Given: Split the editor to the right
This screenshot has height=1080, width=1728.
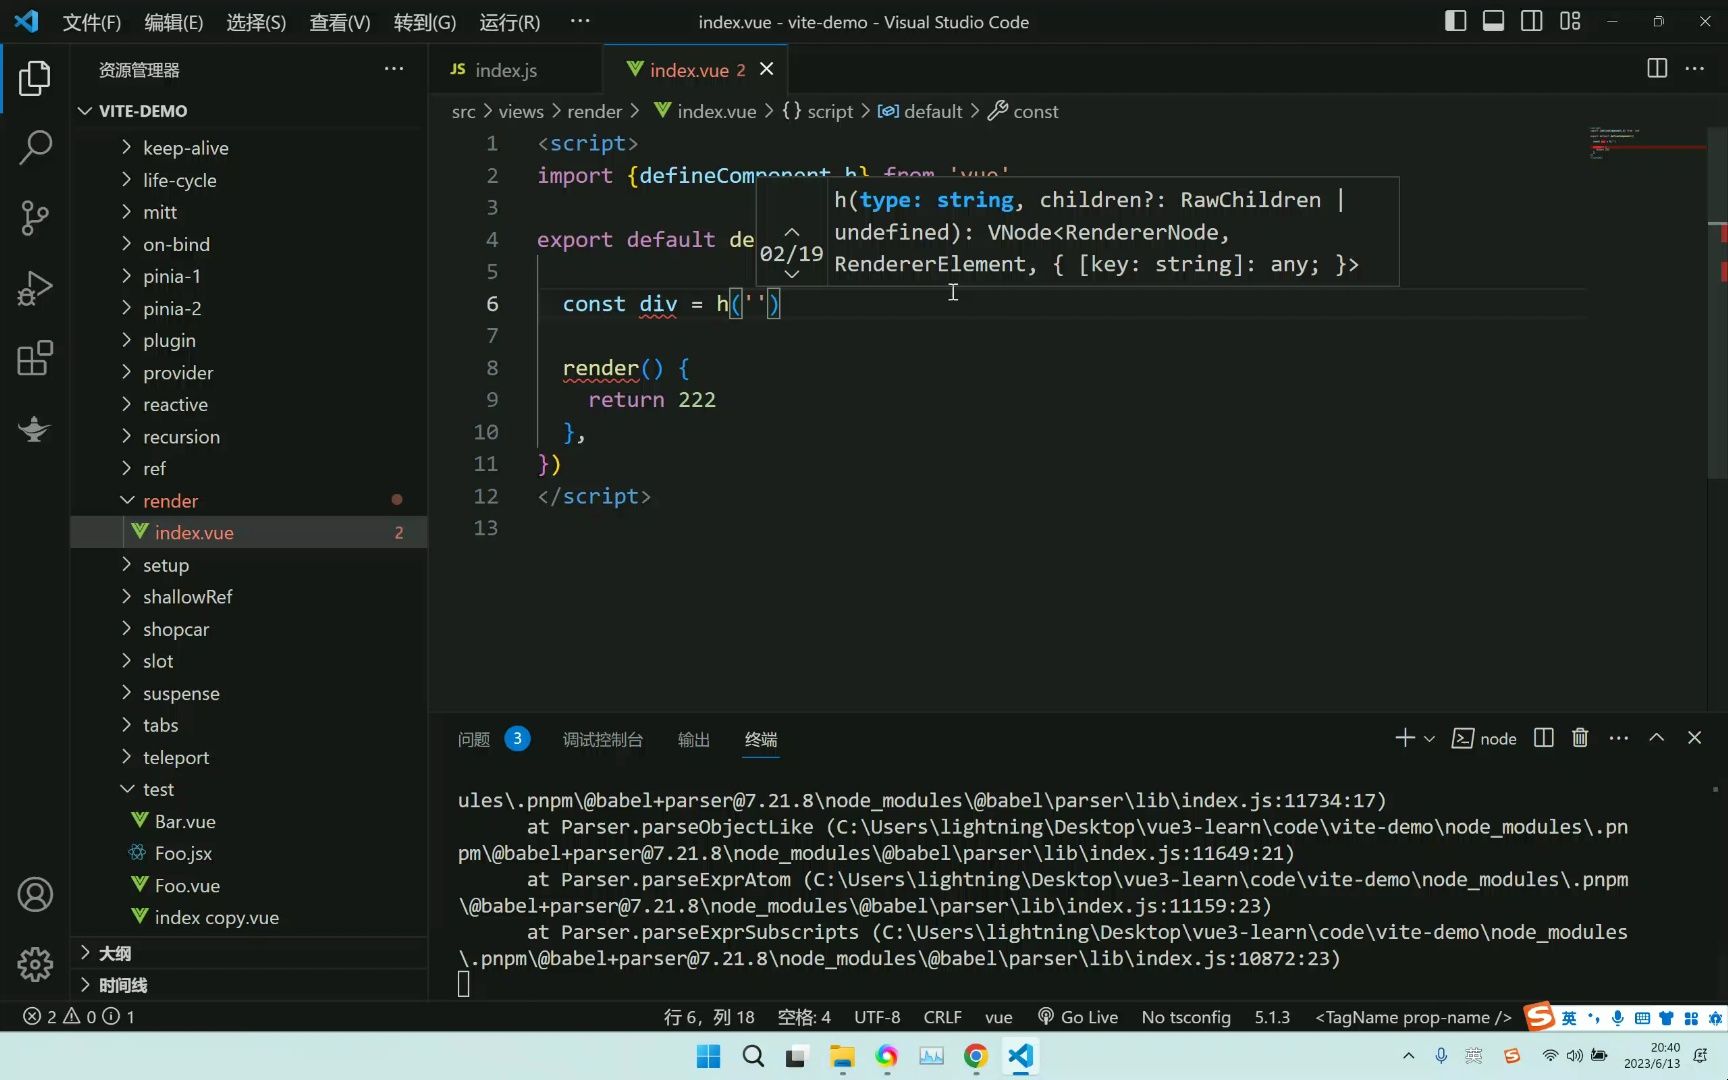Looking at the screenshot, I should tap(1657, 68).
